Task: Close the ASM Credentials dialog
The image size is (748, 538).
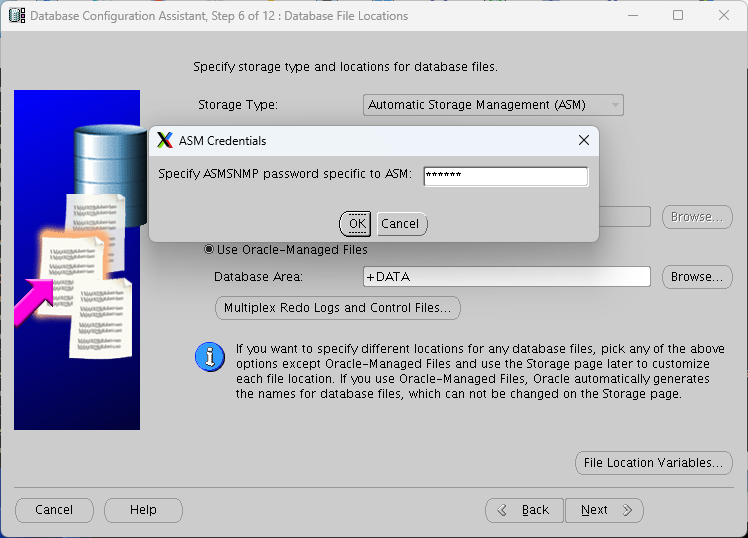Action: [584, 140]
